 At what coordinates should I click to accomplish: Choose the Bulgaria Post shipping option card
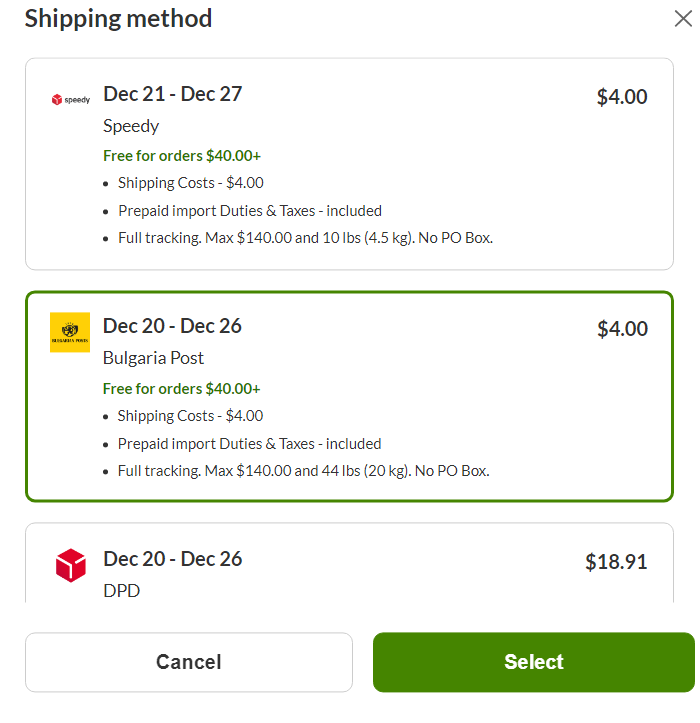tap(350, 397)
